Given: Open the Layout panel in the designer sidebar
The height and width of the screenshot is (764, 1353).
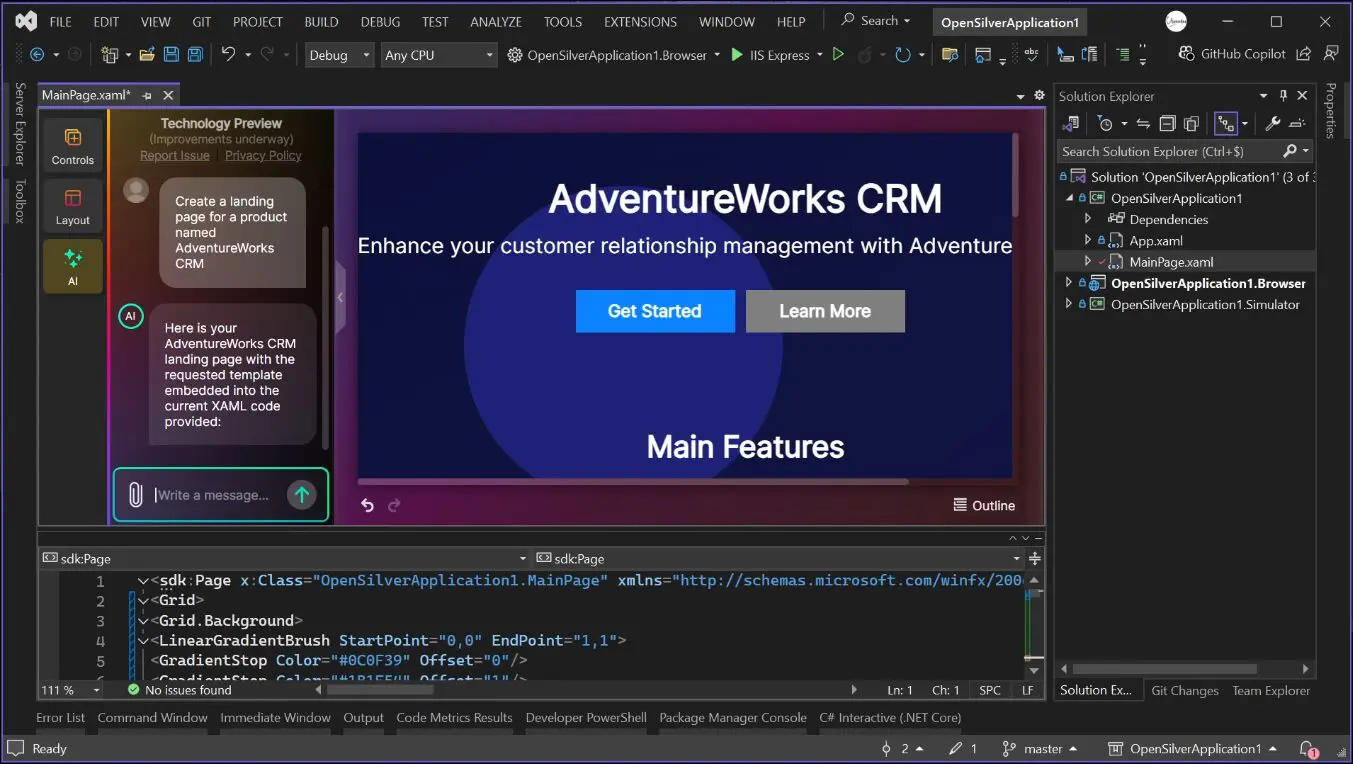Looking at the screenshot, I should pos(73,207).
